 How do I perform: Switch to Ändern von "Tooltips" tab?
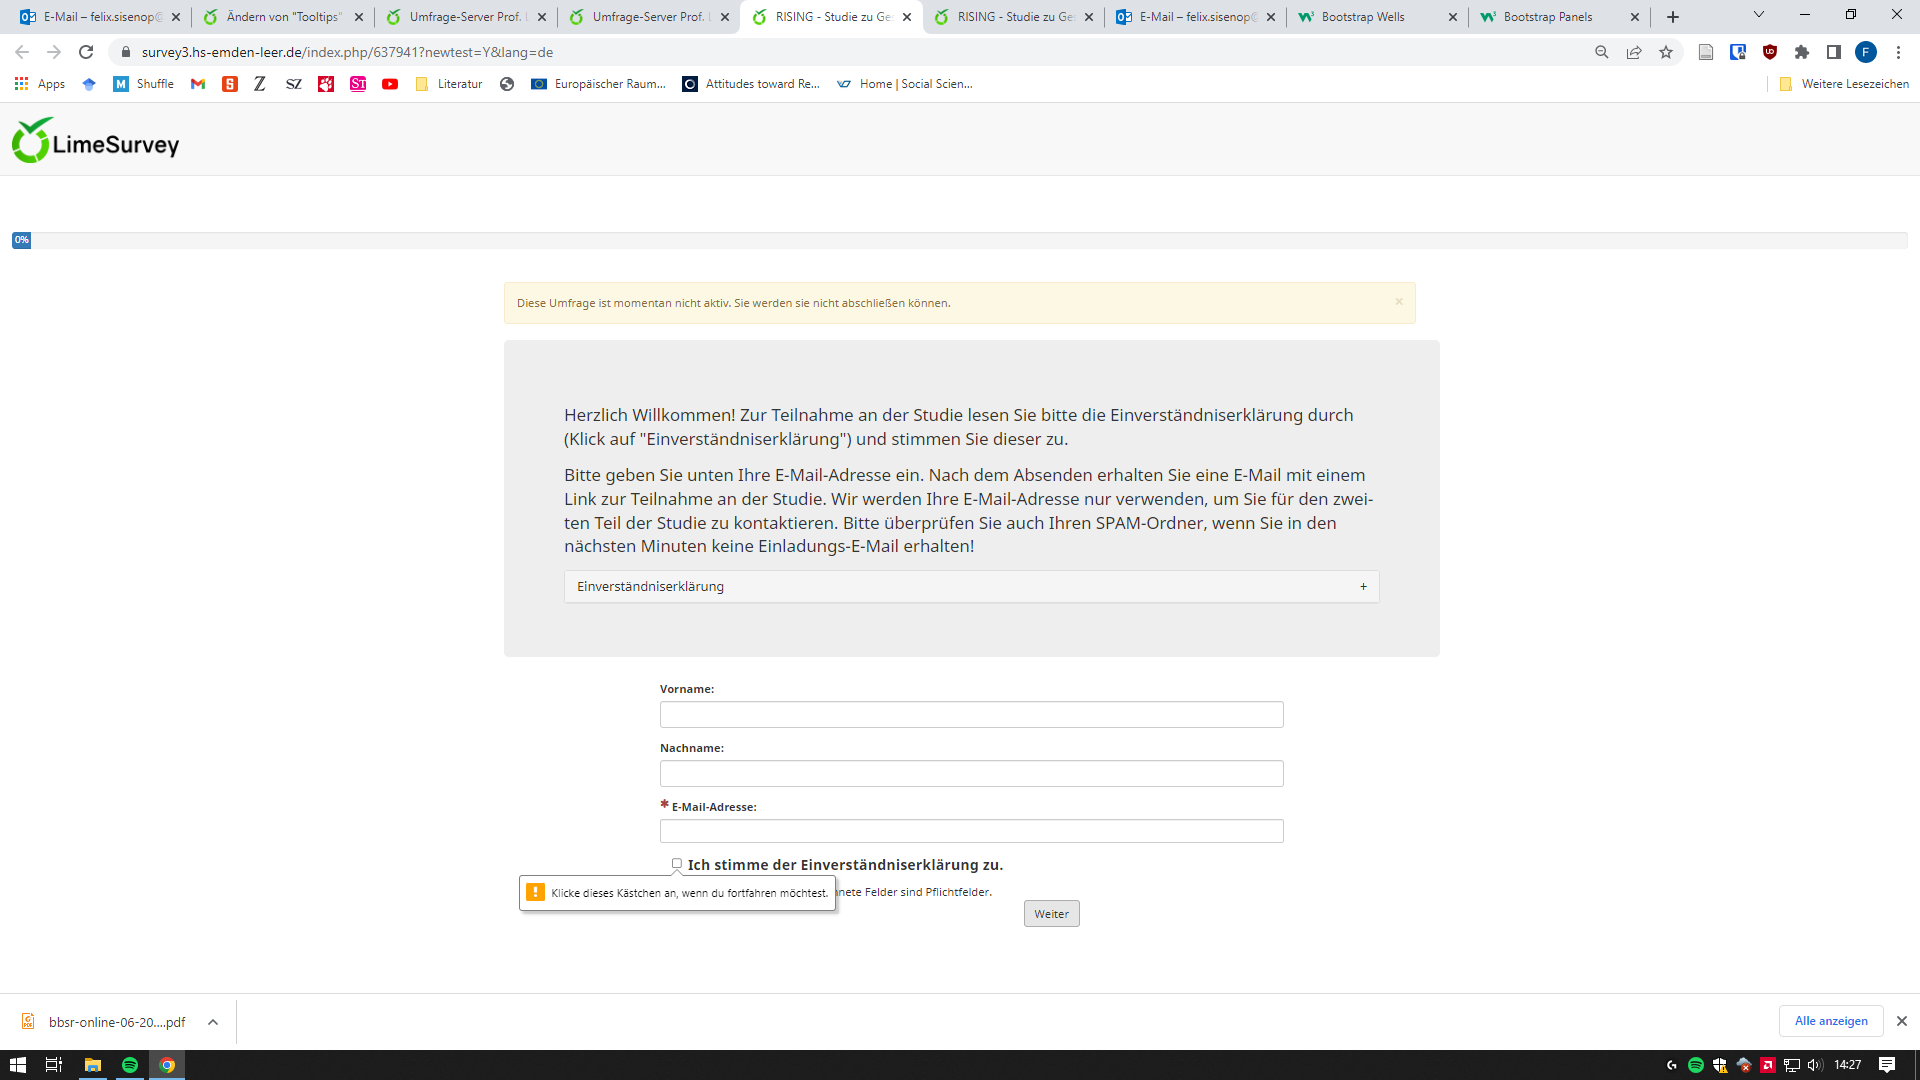pyautogui.click(x=283, y=17)
